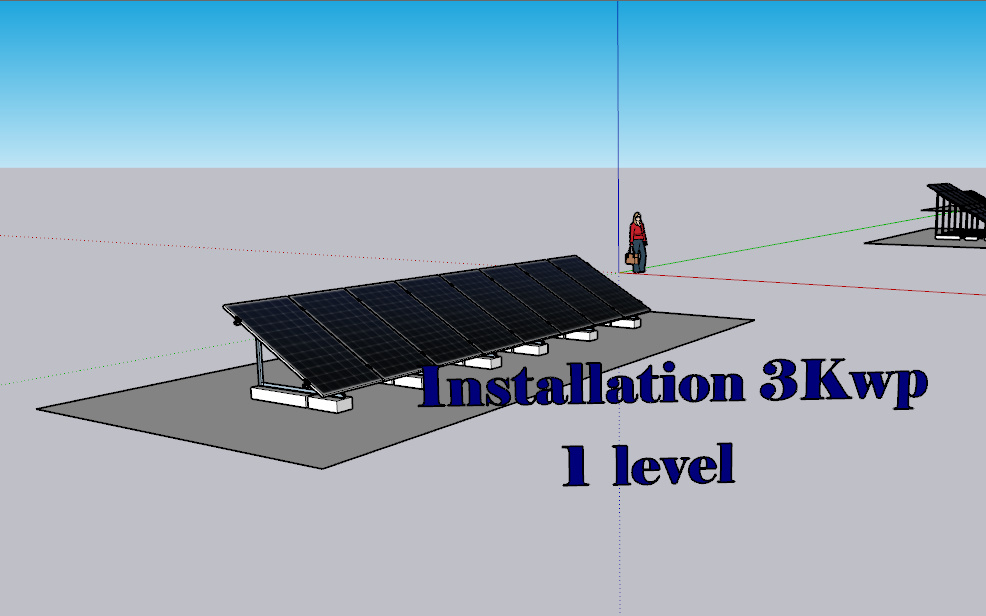Click the metal support leg at array's left end
986x616 pixels.
click(259, 364)
